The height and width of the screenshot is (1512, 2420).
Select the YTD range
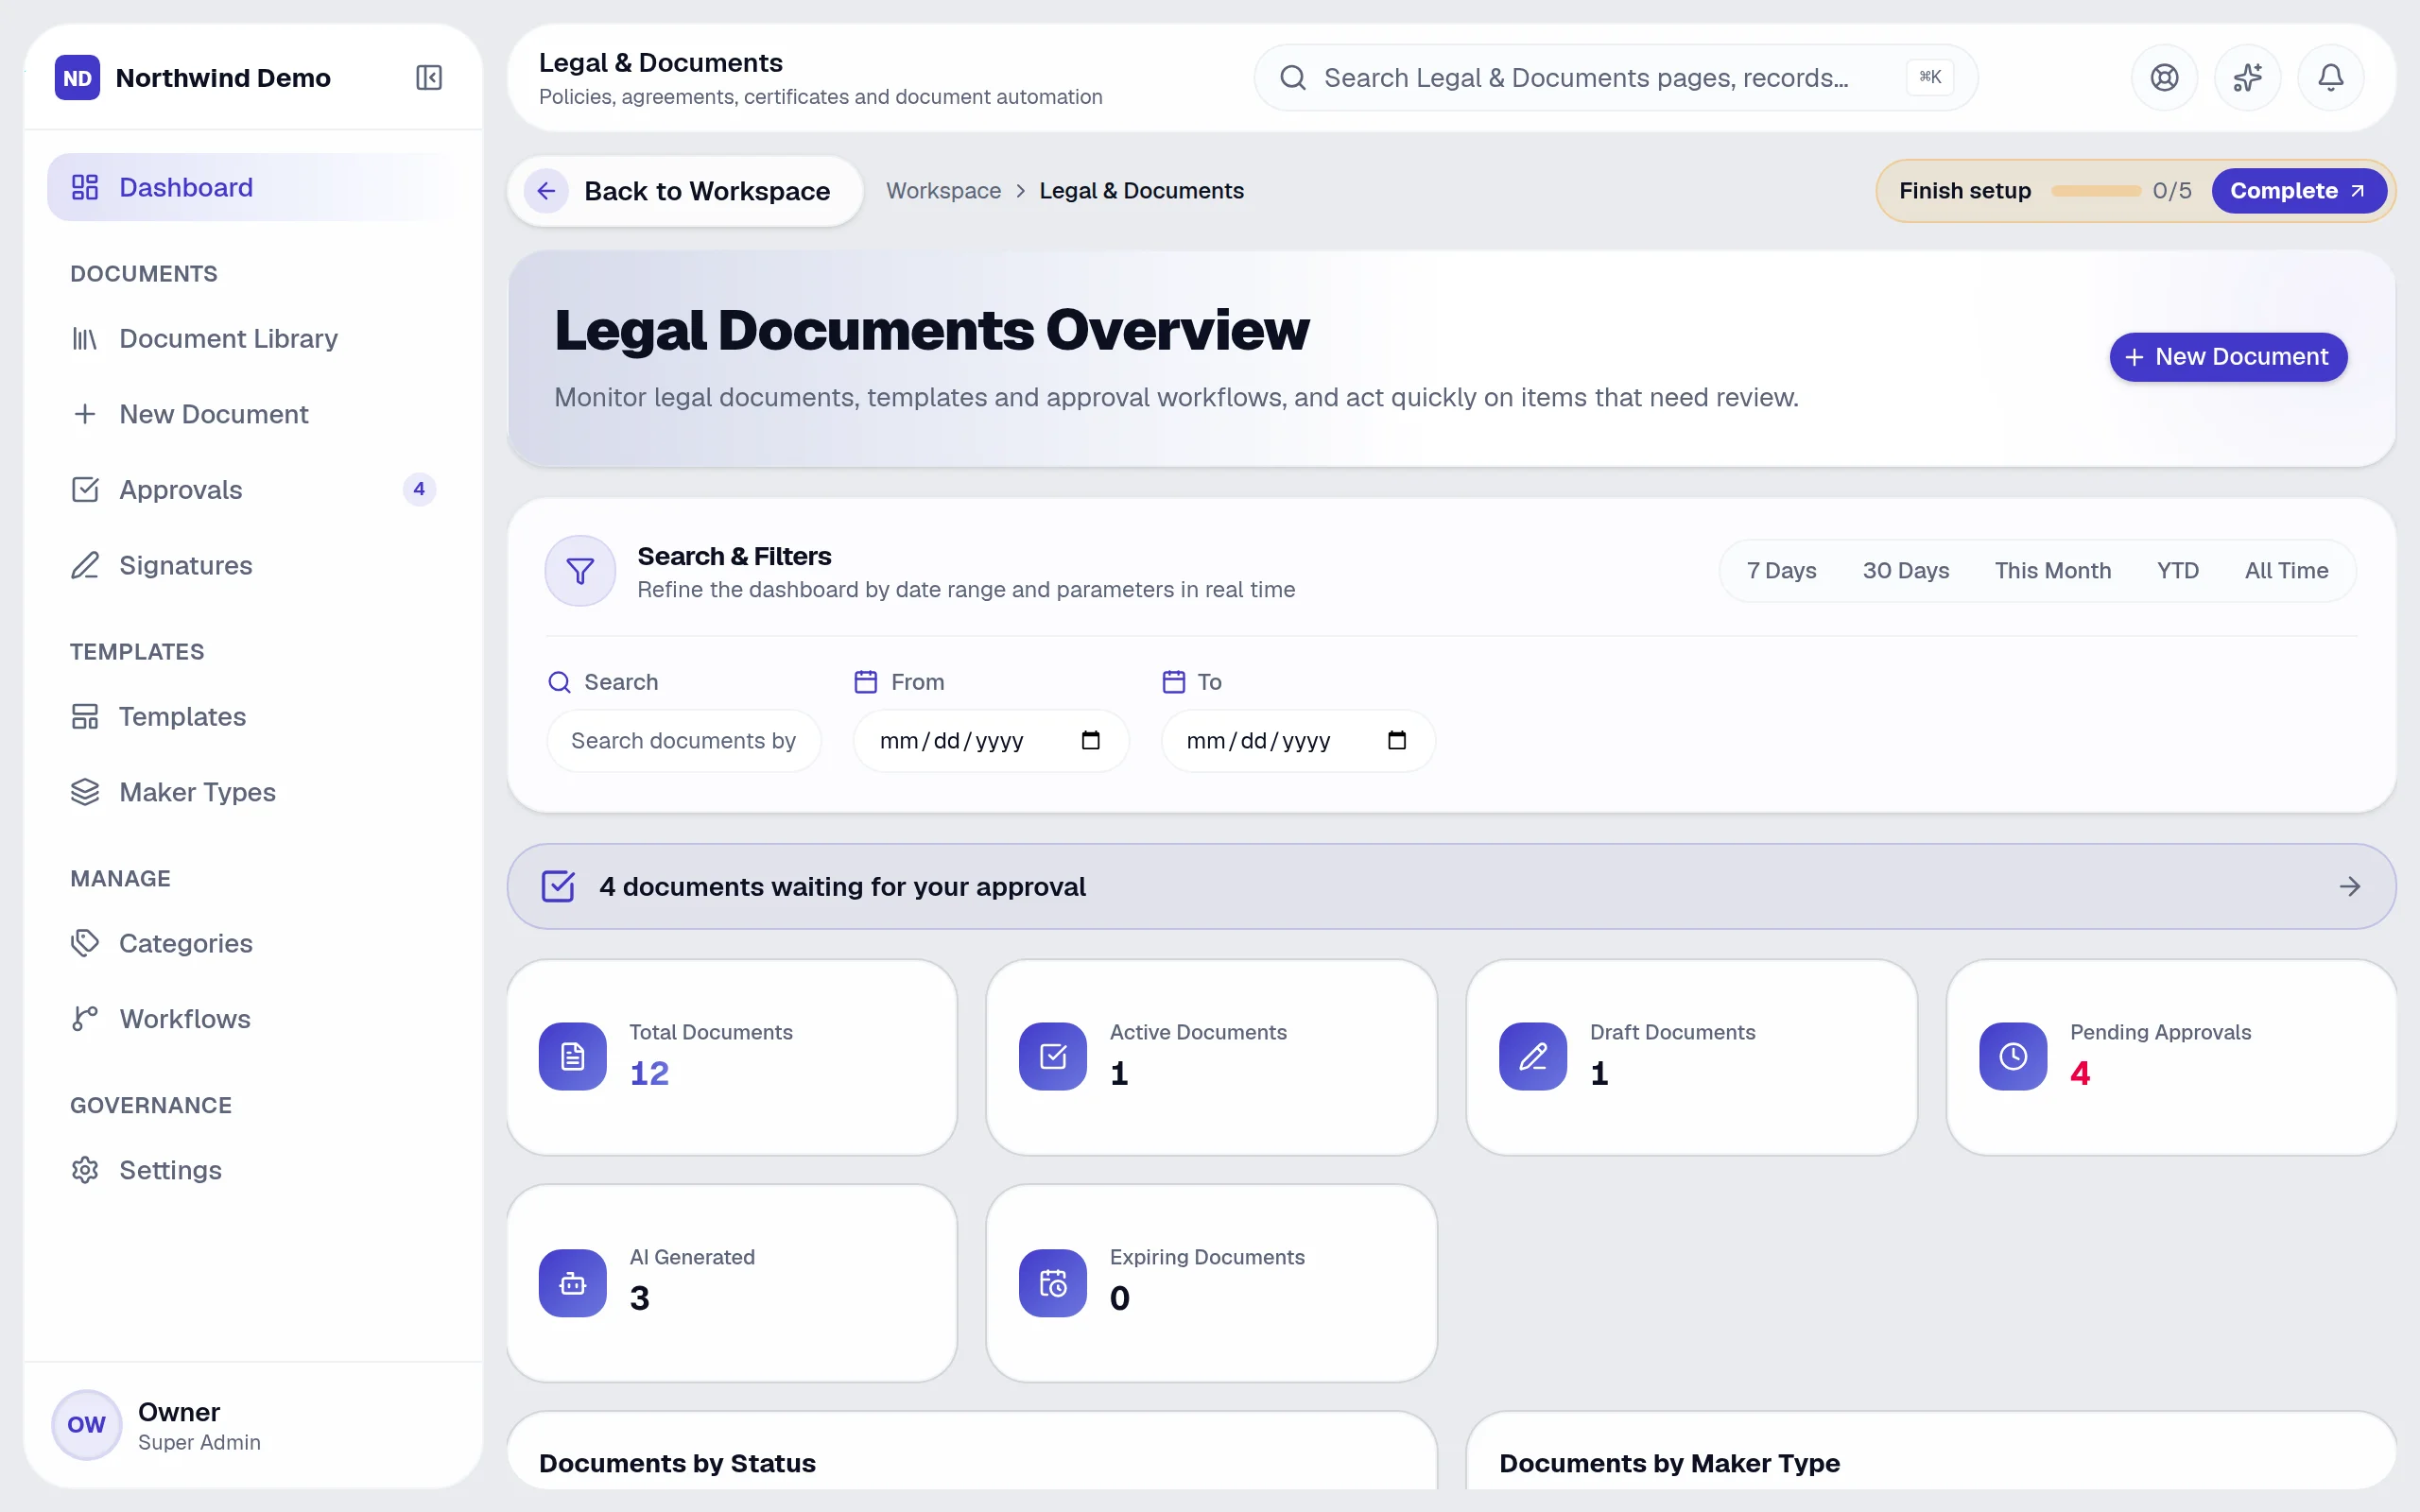point(2177,571)
